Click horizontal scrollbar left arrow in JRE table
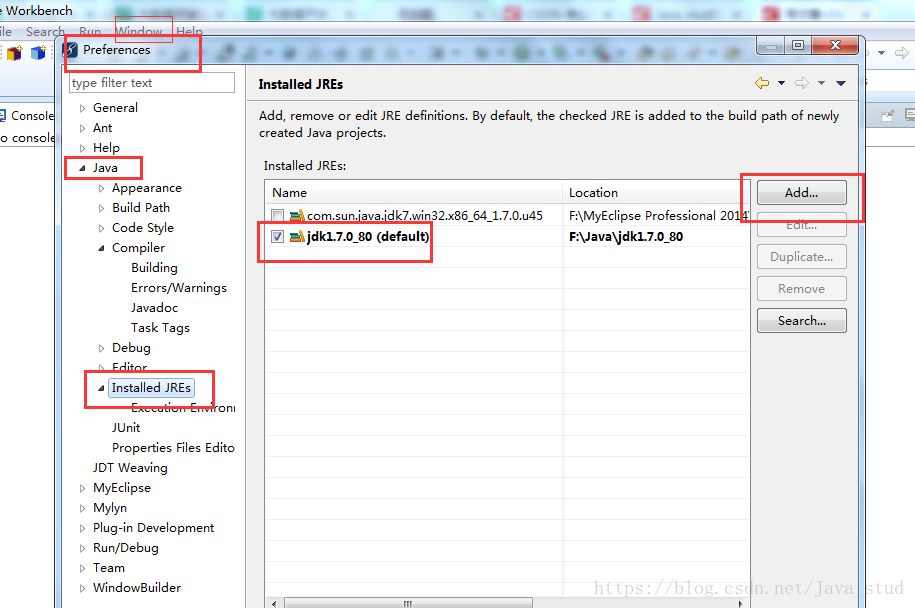This screenshot has height=608, width=915. [x=274, y=603]
